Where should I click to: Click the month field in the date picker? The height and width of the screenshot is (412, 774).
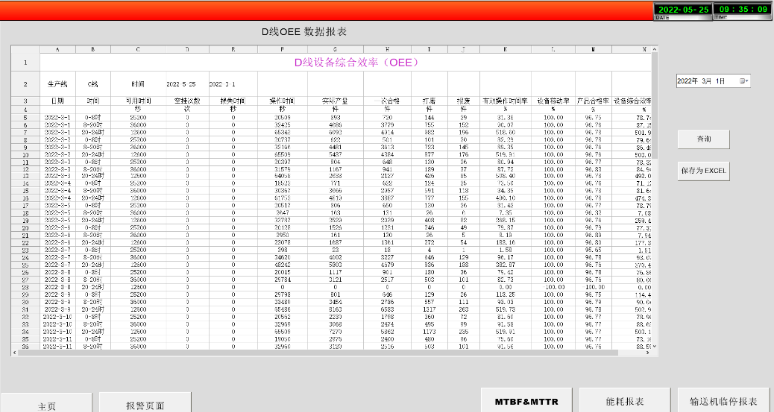point(708,80)
